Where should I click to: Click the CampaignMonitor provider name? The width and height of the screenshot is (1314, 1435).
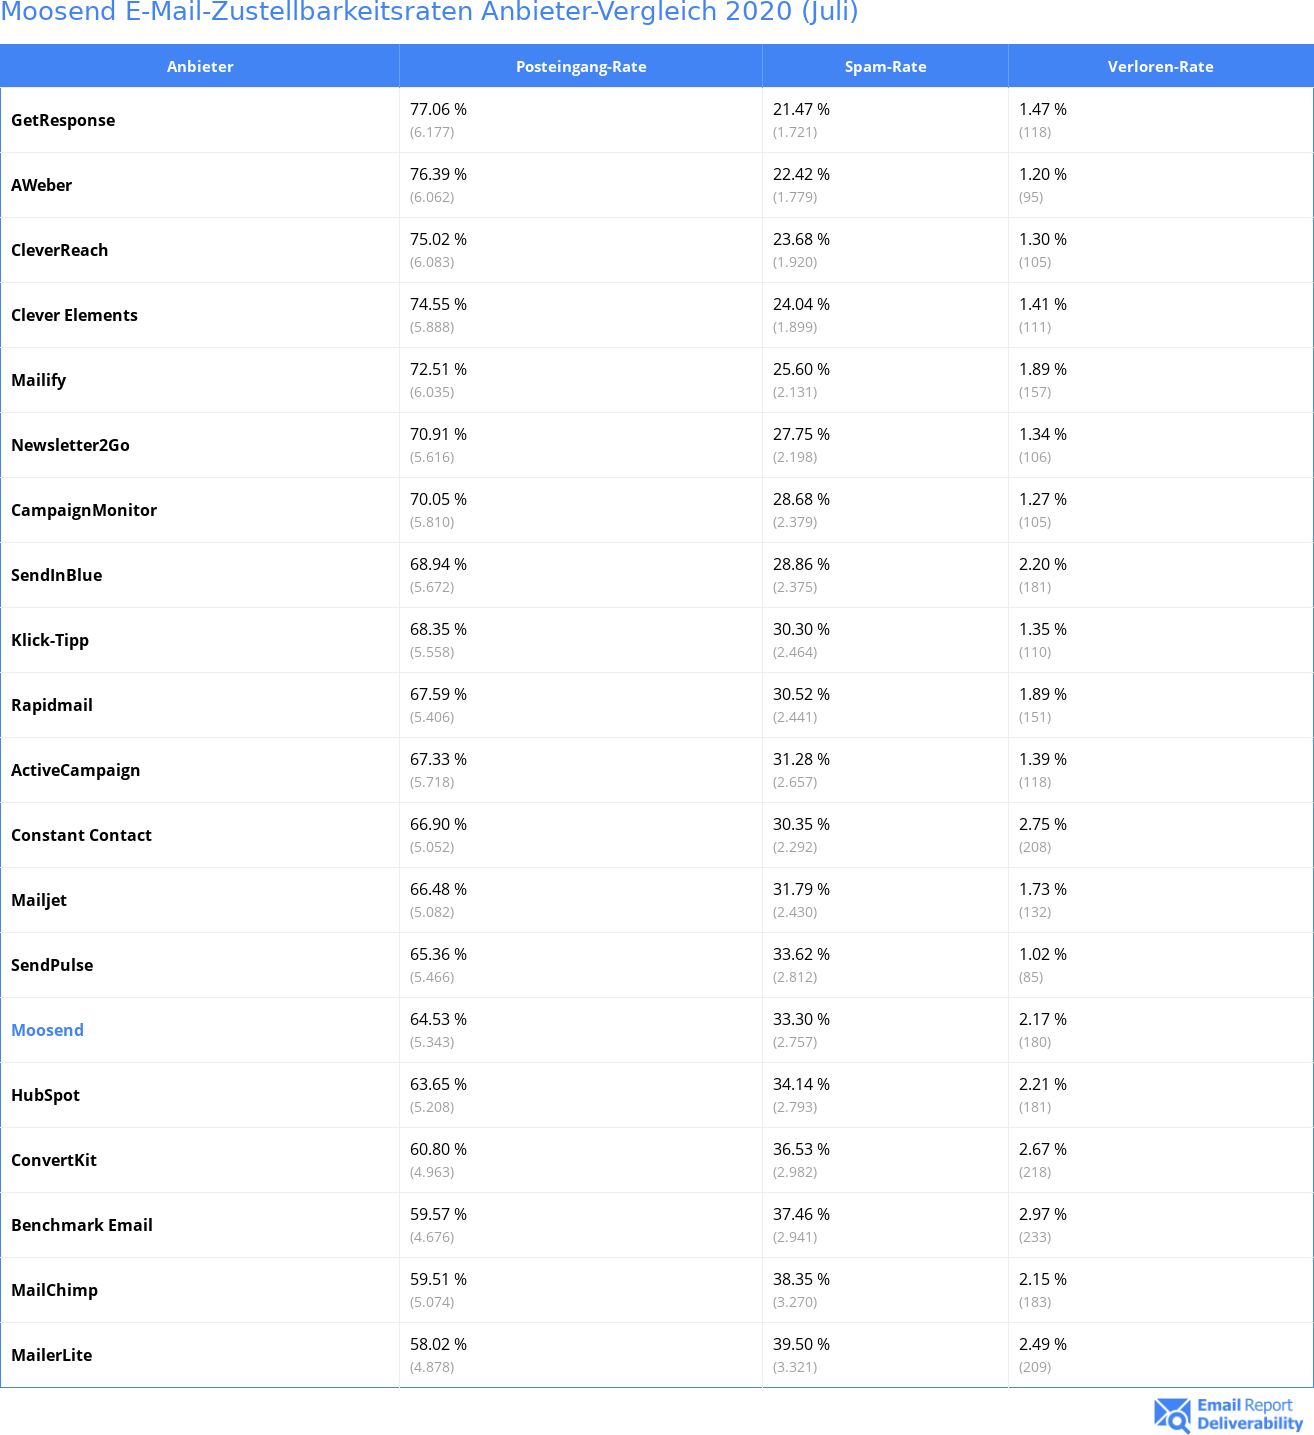tap(84, 510)
